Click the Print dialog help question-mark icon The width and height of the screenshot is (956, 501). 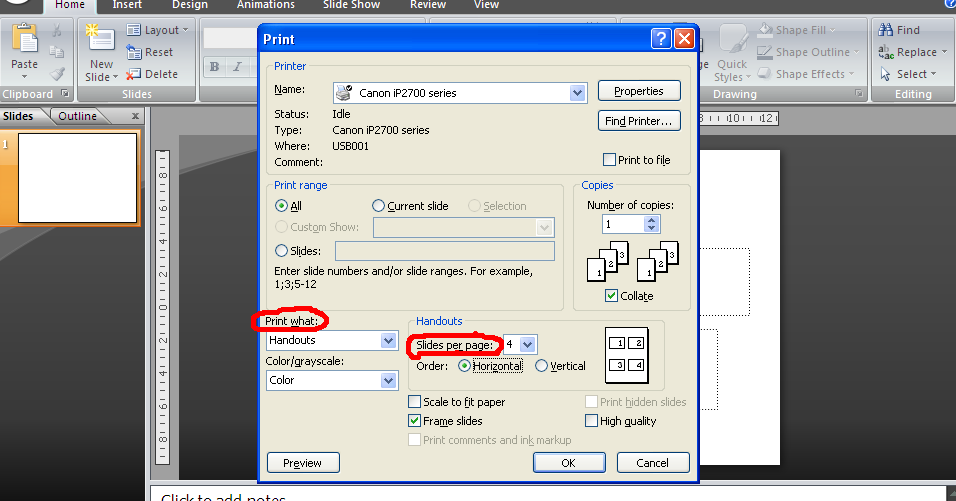pyautogui.click(x=661, y=39)
